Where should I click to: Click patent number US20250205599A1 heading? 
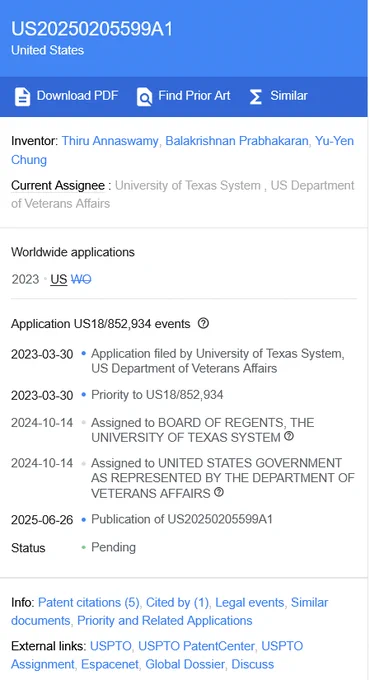coord(92,29)
